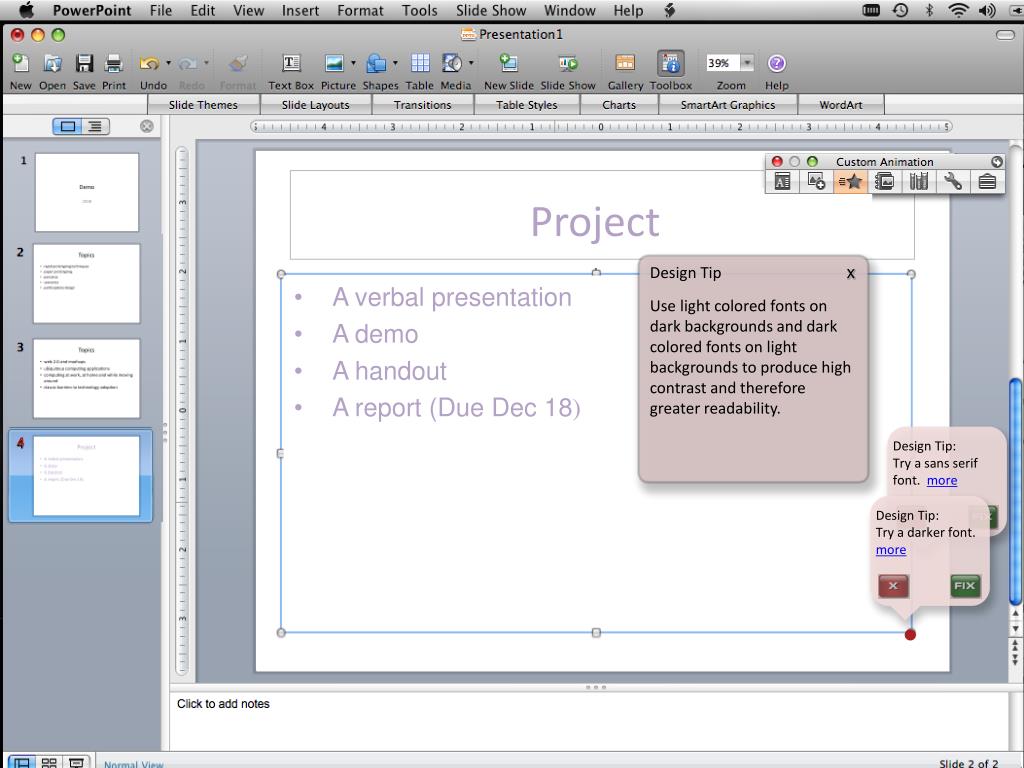Screen dimensions: 1024x768
Task: Open Formatting Palette icon in Toolbox
Action: (x=782, y=182)
